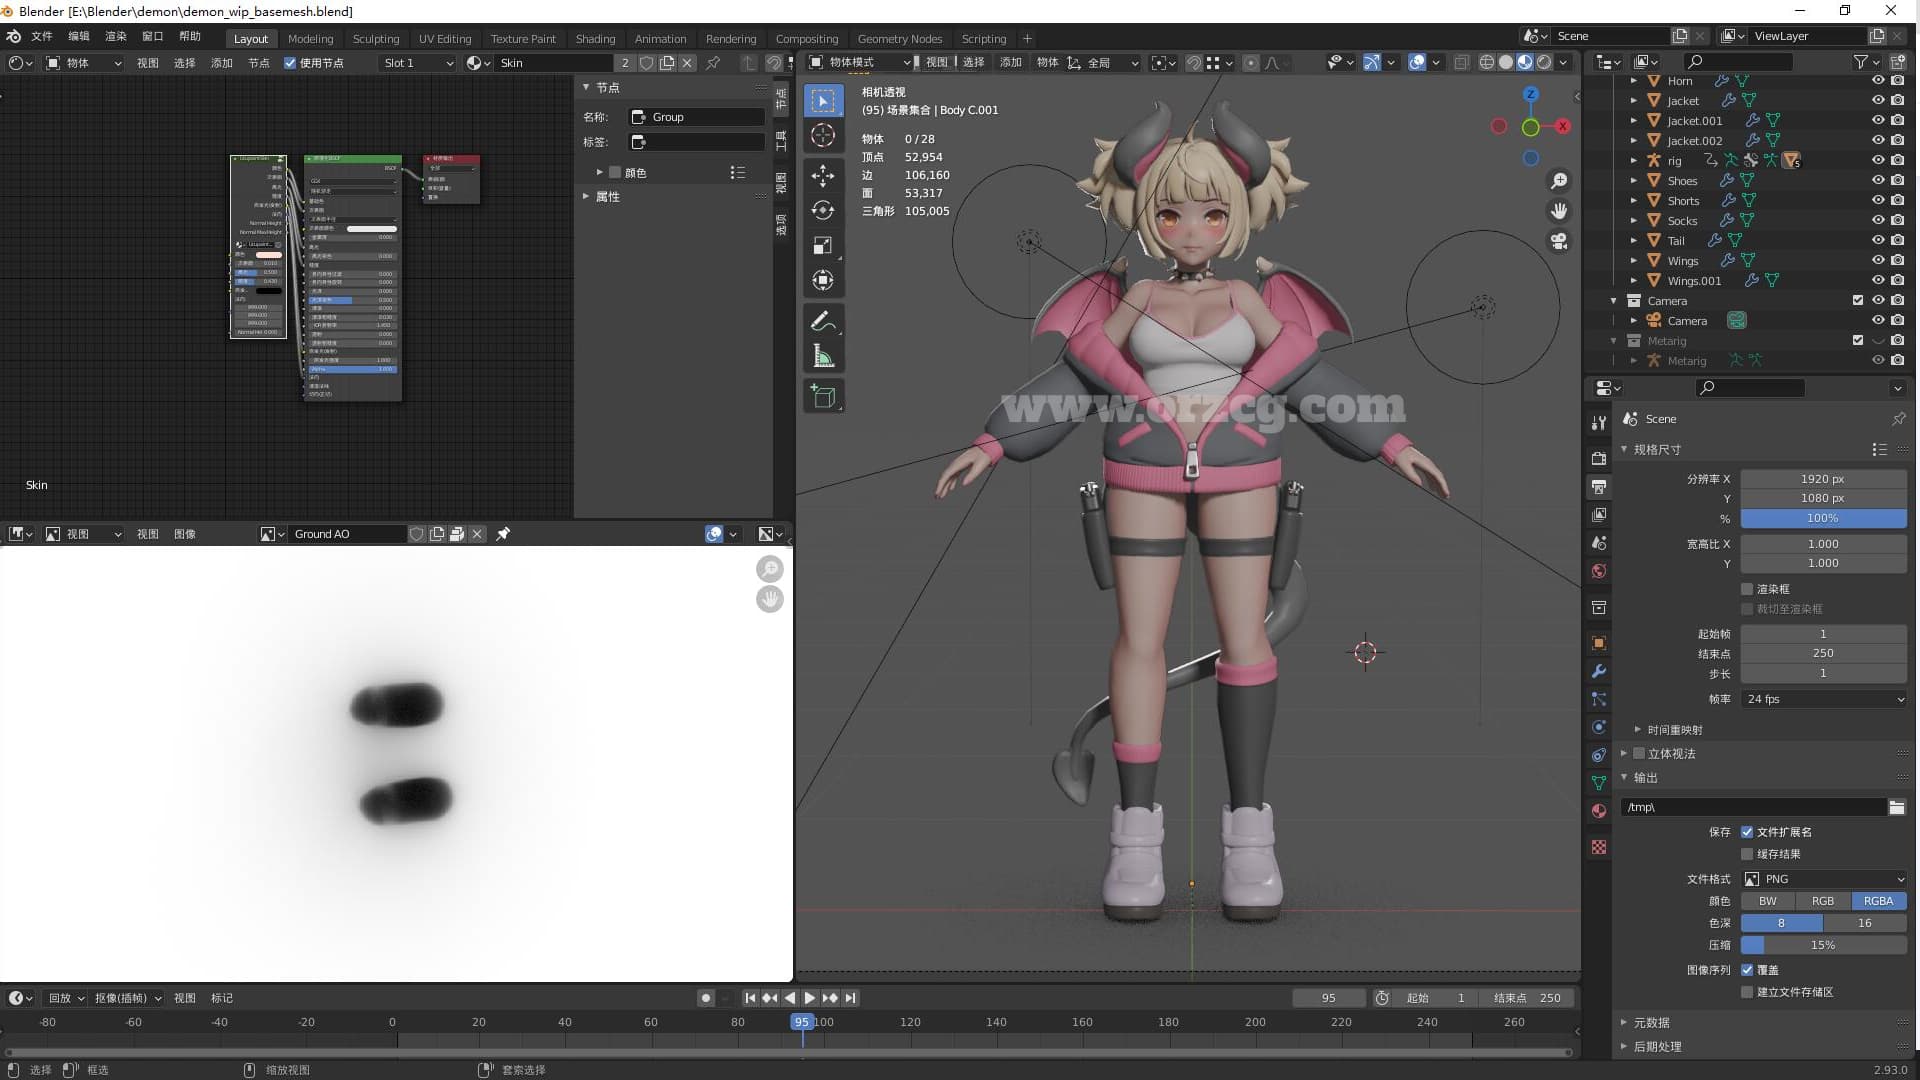
Task: Switch viewport to rendered shading mode
Action: pos(1544,62)
